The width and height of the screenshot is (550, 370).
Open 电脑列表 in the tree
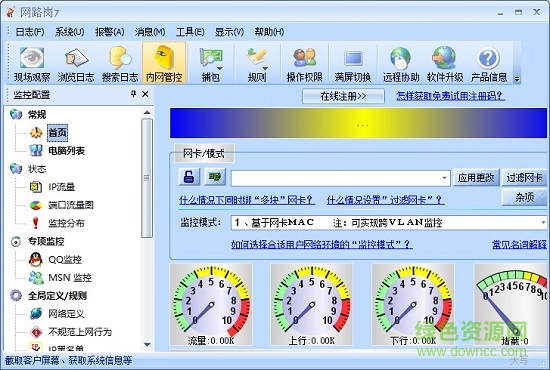[x=67, y=151]
